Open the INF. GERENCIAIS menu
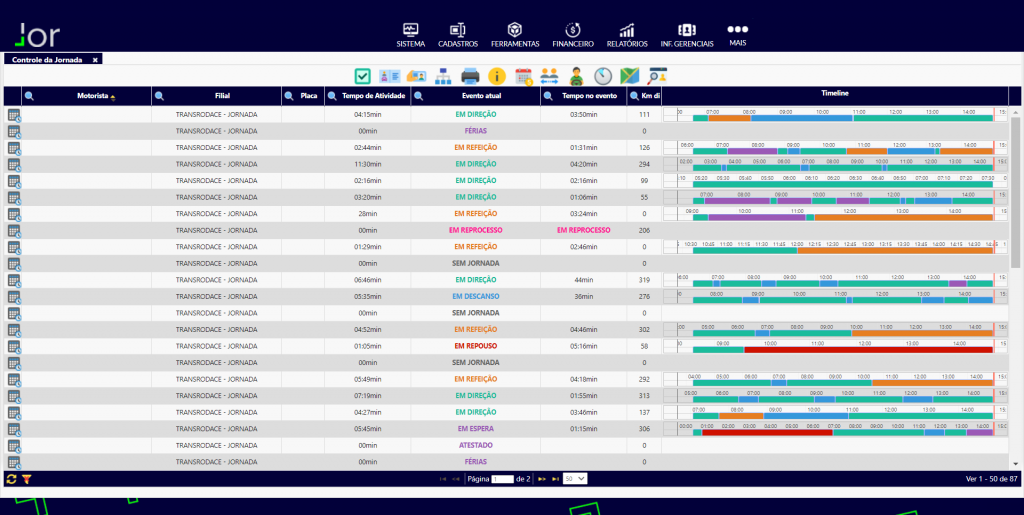This screenshot has height=515, width=1024. (x=687, y=35)
